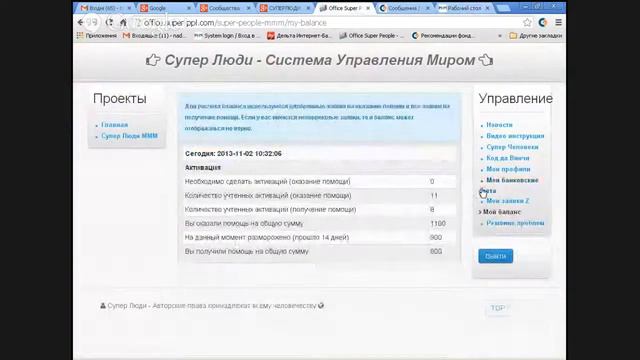Image resolution: width=640 pixels, height=360 pixels.
Task: Click the Активация section heading
Action: 202,167
